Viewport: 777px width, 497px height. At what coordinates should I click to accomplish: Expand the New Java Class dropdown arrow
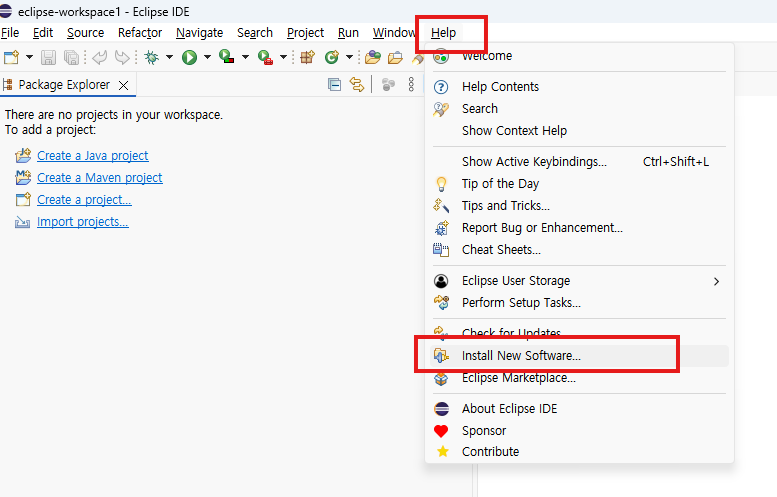(x=349, y=57)
